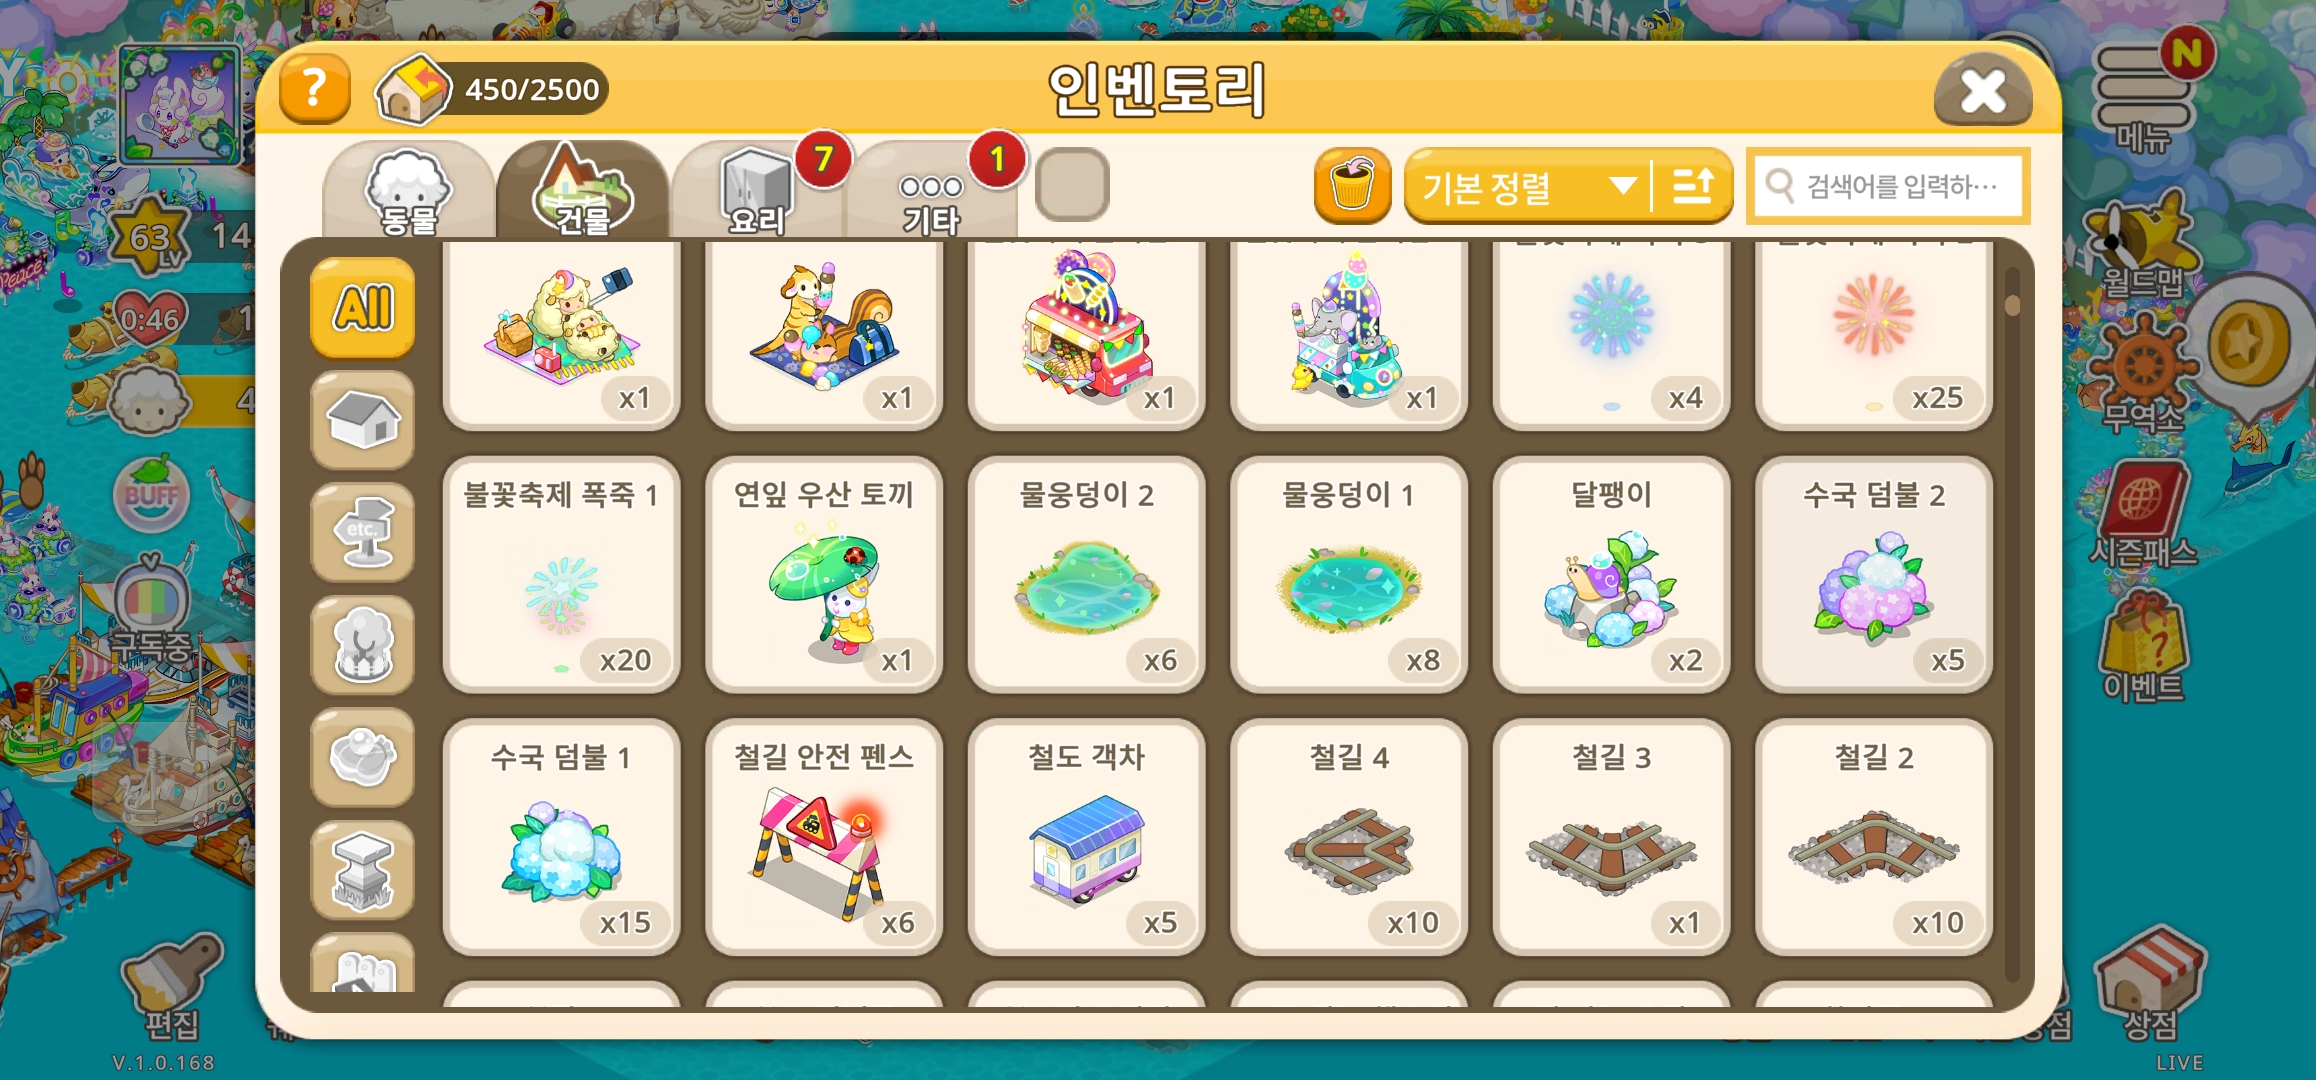Open the 상점 shop button

coord(2150,986)
